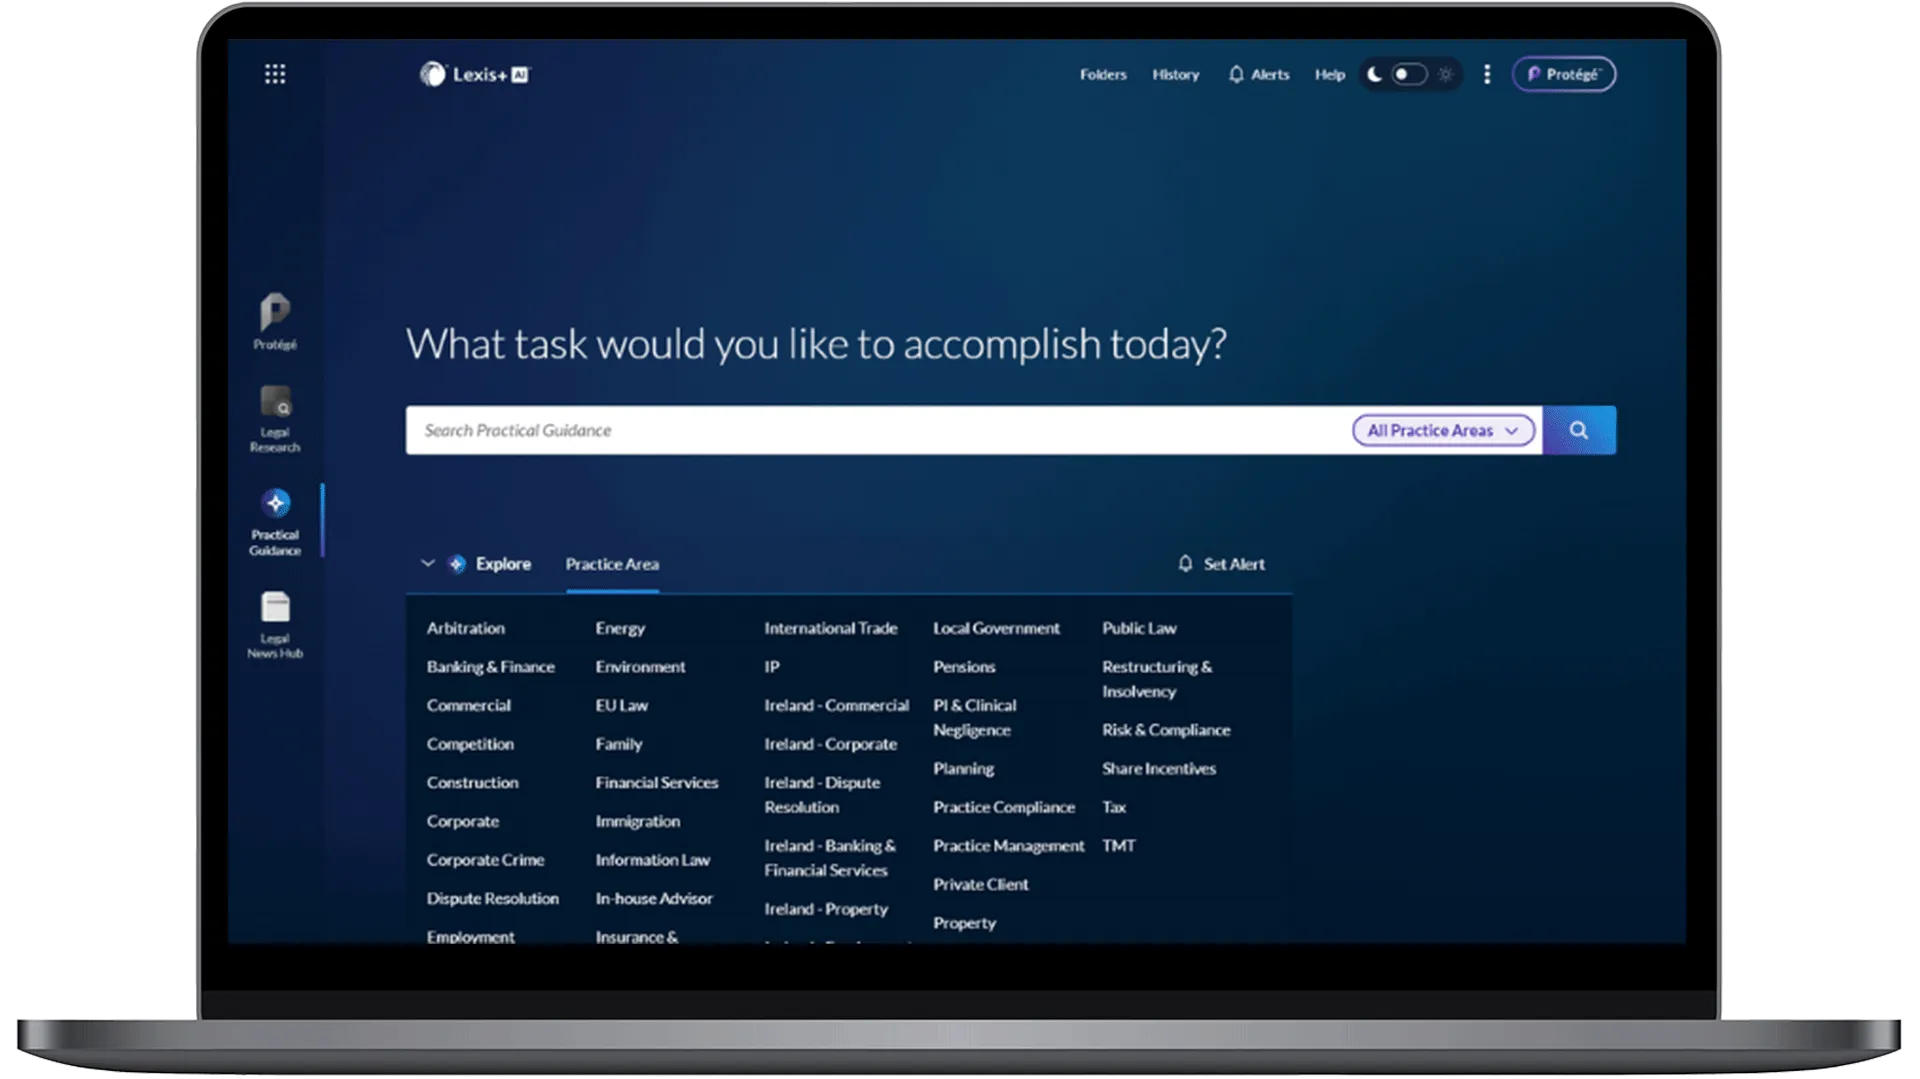Select Practical Guidance sidebar icon
Screen dimensions: 1920x1079
click(x=275, y=520)
